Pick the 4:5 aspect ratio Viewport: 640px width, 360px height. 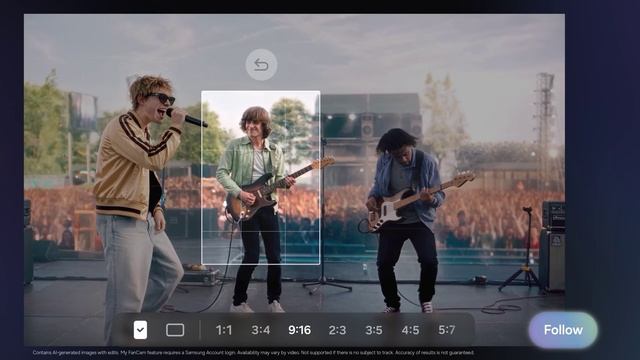pos(410,330)
